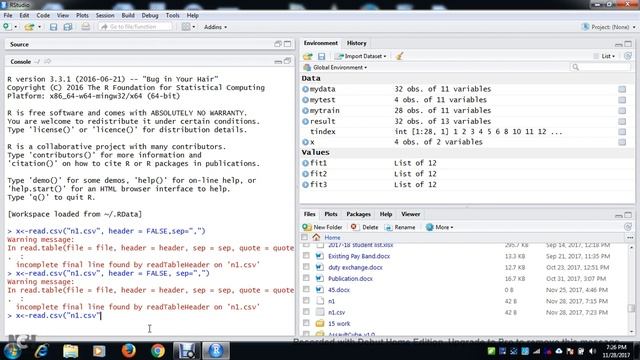Switch to the Packages tab
Viewport: 640px width, 360px height.
(358, 214)
